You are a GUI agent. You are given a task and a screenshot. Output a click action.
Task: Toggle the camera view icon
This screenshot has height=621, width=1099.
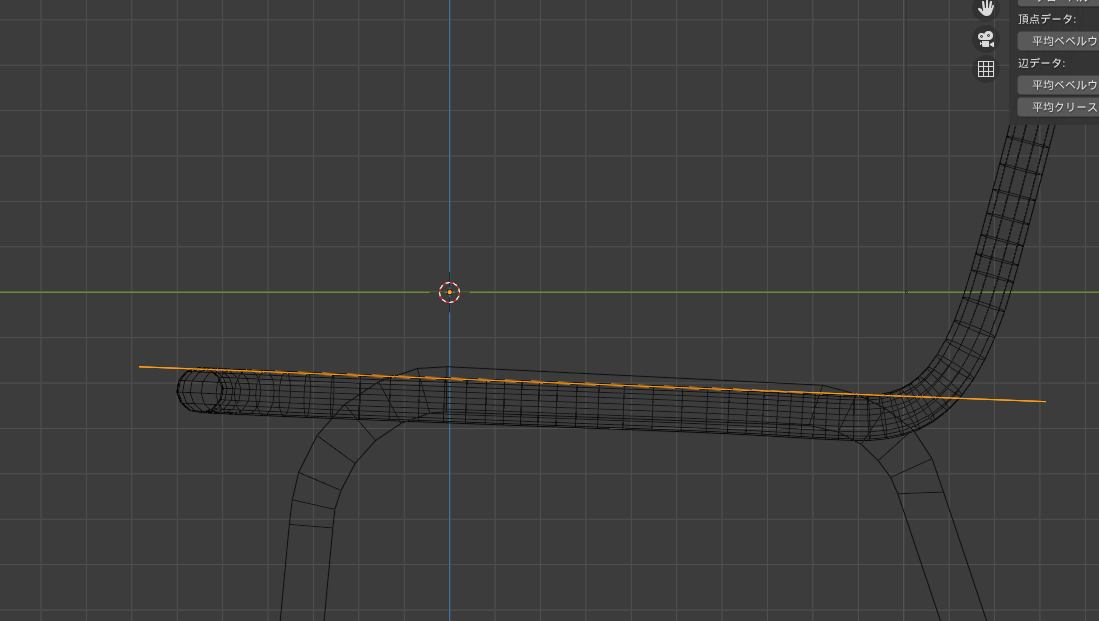986,39
